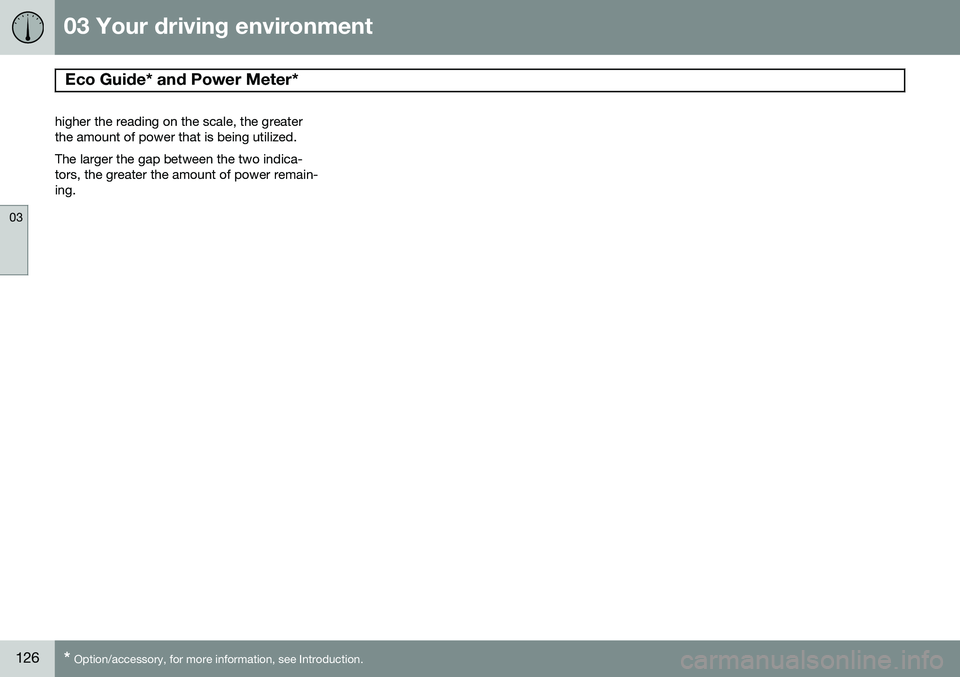Image resolution: width=960 pixels, height=677 pixels.
Task: Click the gauge icon in the header
Action: [x=28, y=28]
